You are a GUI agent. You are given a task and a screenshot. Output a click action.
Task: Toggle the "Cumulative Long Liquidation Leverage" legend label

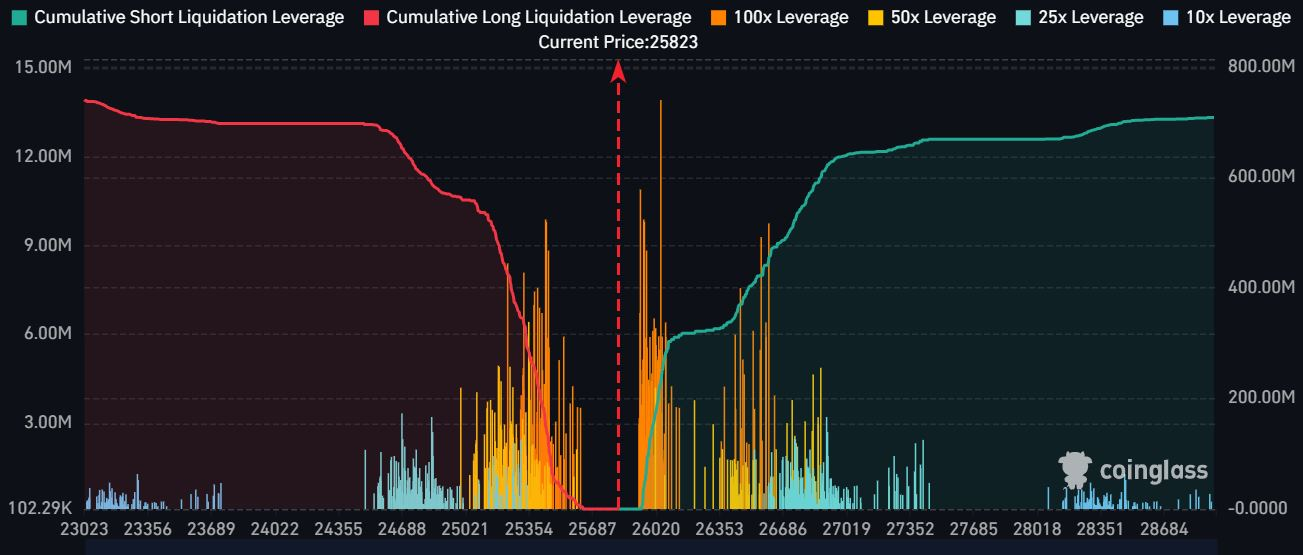click(538, 17)
